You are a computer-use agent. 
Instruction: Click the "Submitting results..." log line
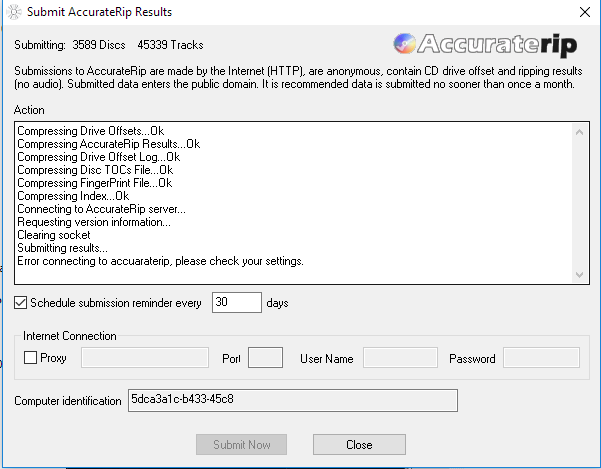tap(62, 248)
